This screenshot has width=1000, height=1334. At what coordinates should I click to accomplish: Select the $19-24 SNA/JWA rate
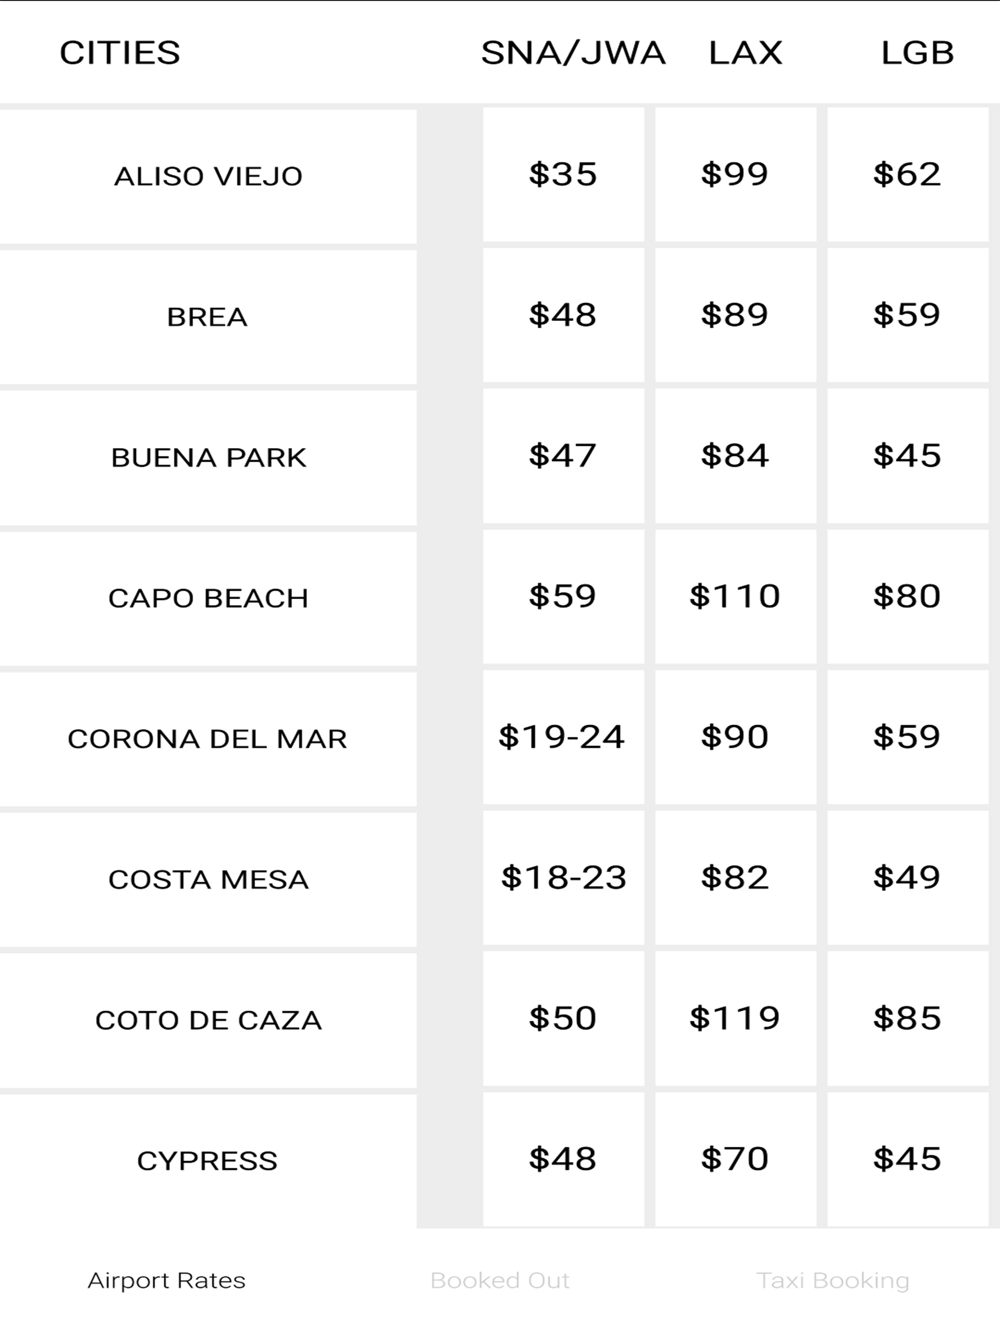click(x=563, y=738)
